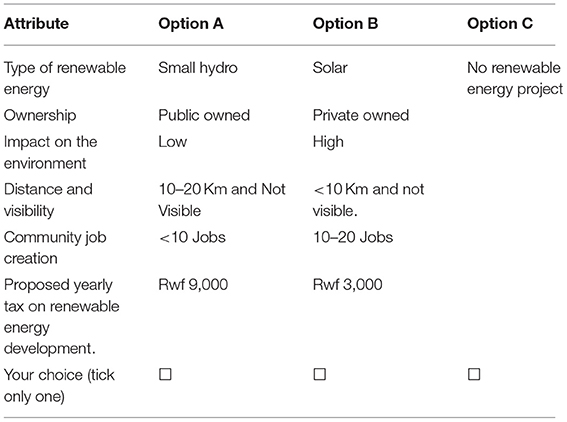Select the 'Rwf 3,000' tax cell
The height and width of the screenshot is (422, 567).
[x=348, y=285]
